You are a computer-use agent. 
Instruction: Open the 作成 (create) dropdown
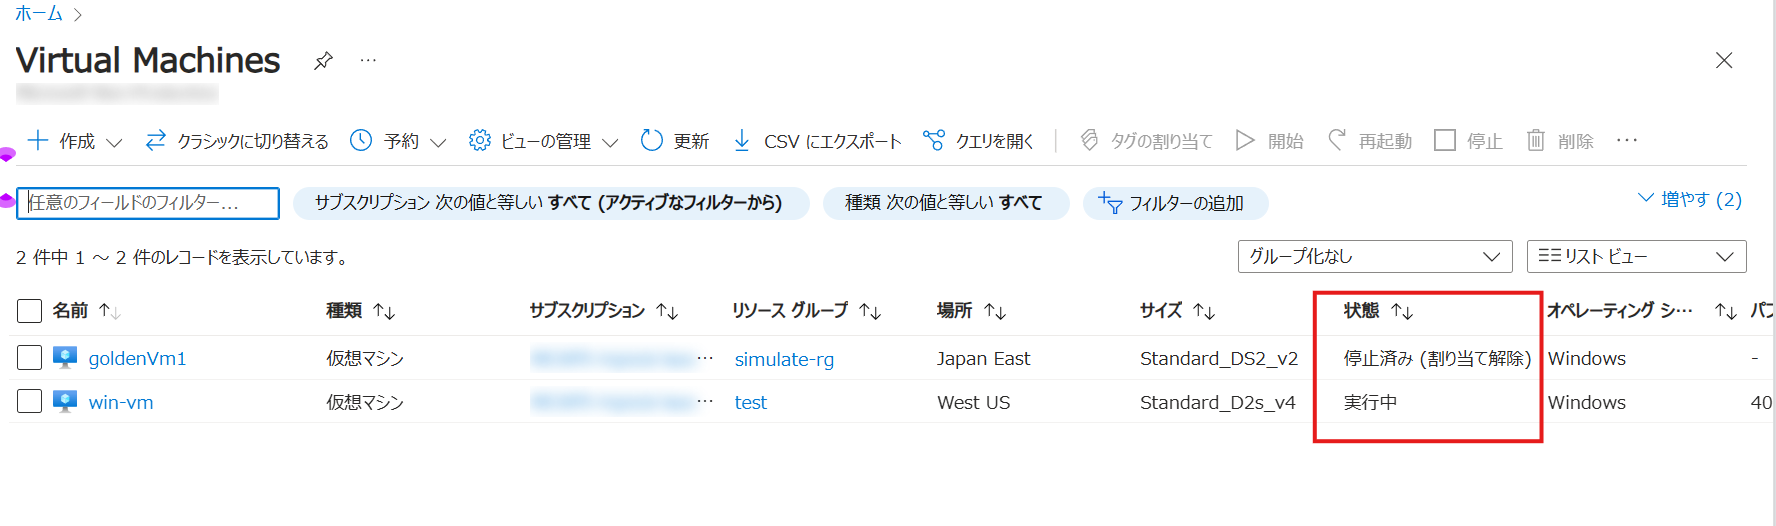click(75, 141)
